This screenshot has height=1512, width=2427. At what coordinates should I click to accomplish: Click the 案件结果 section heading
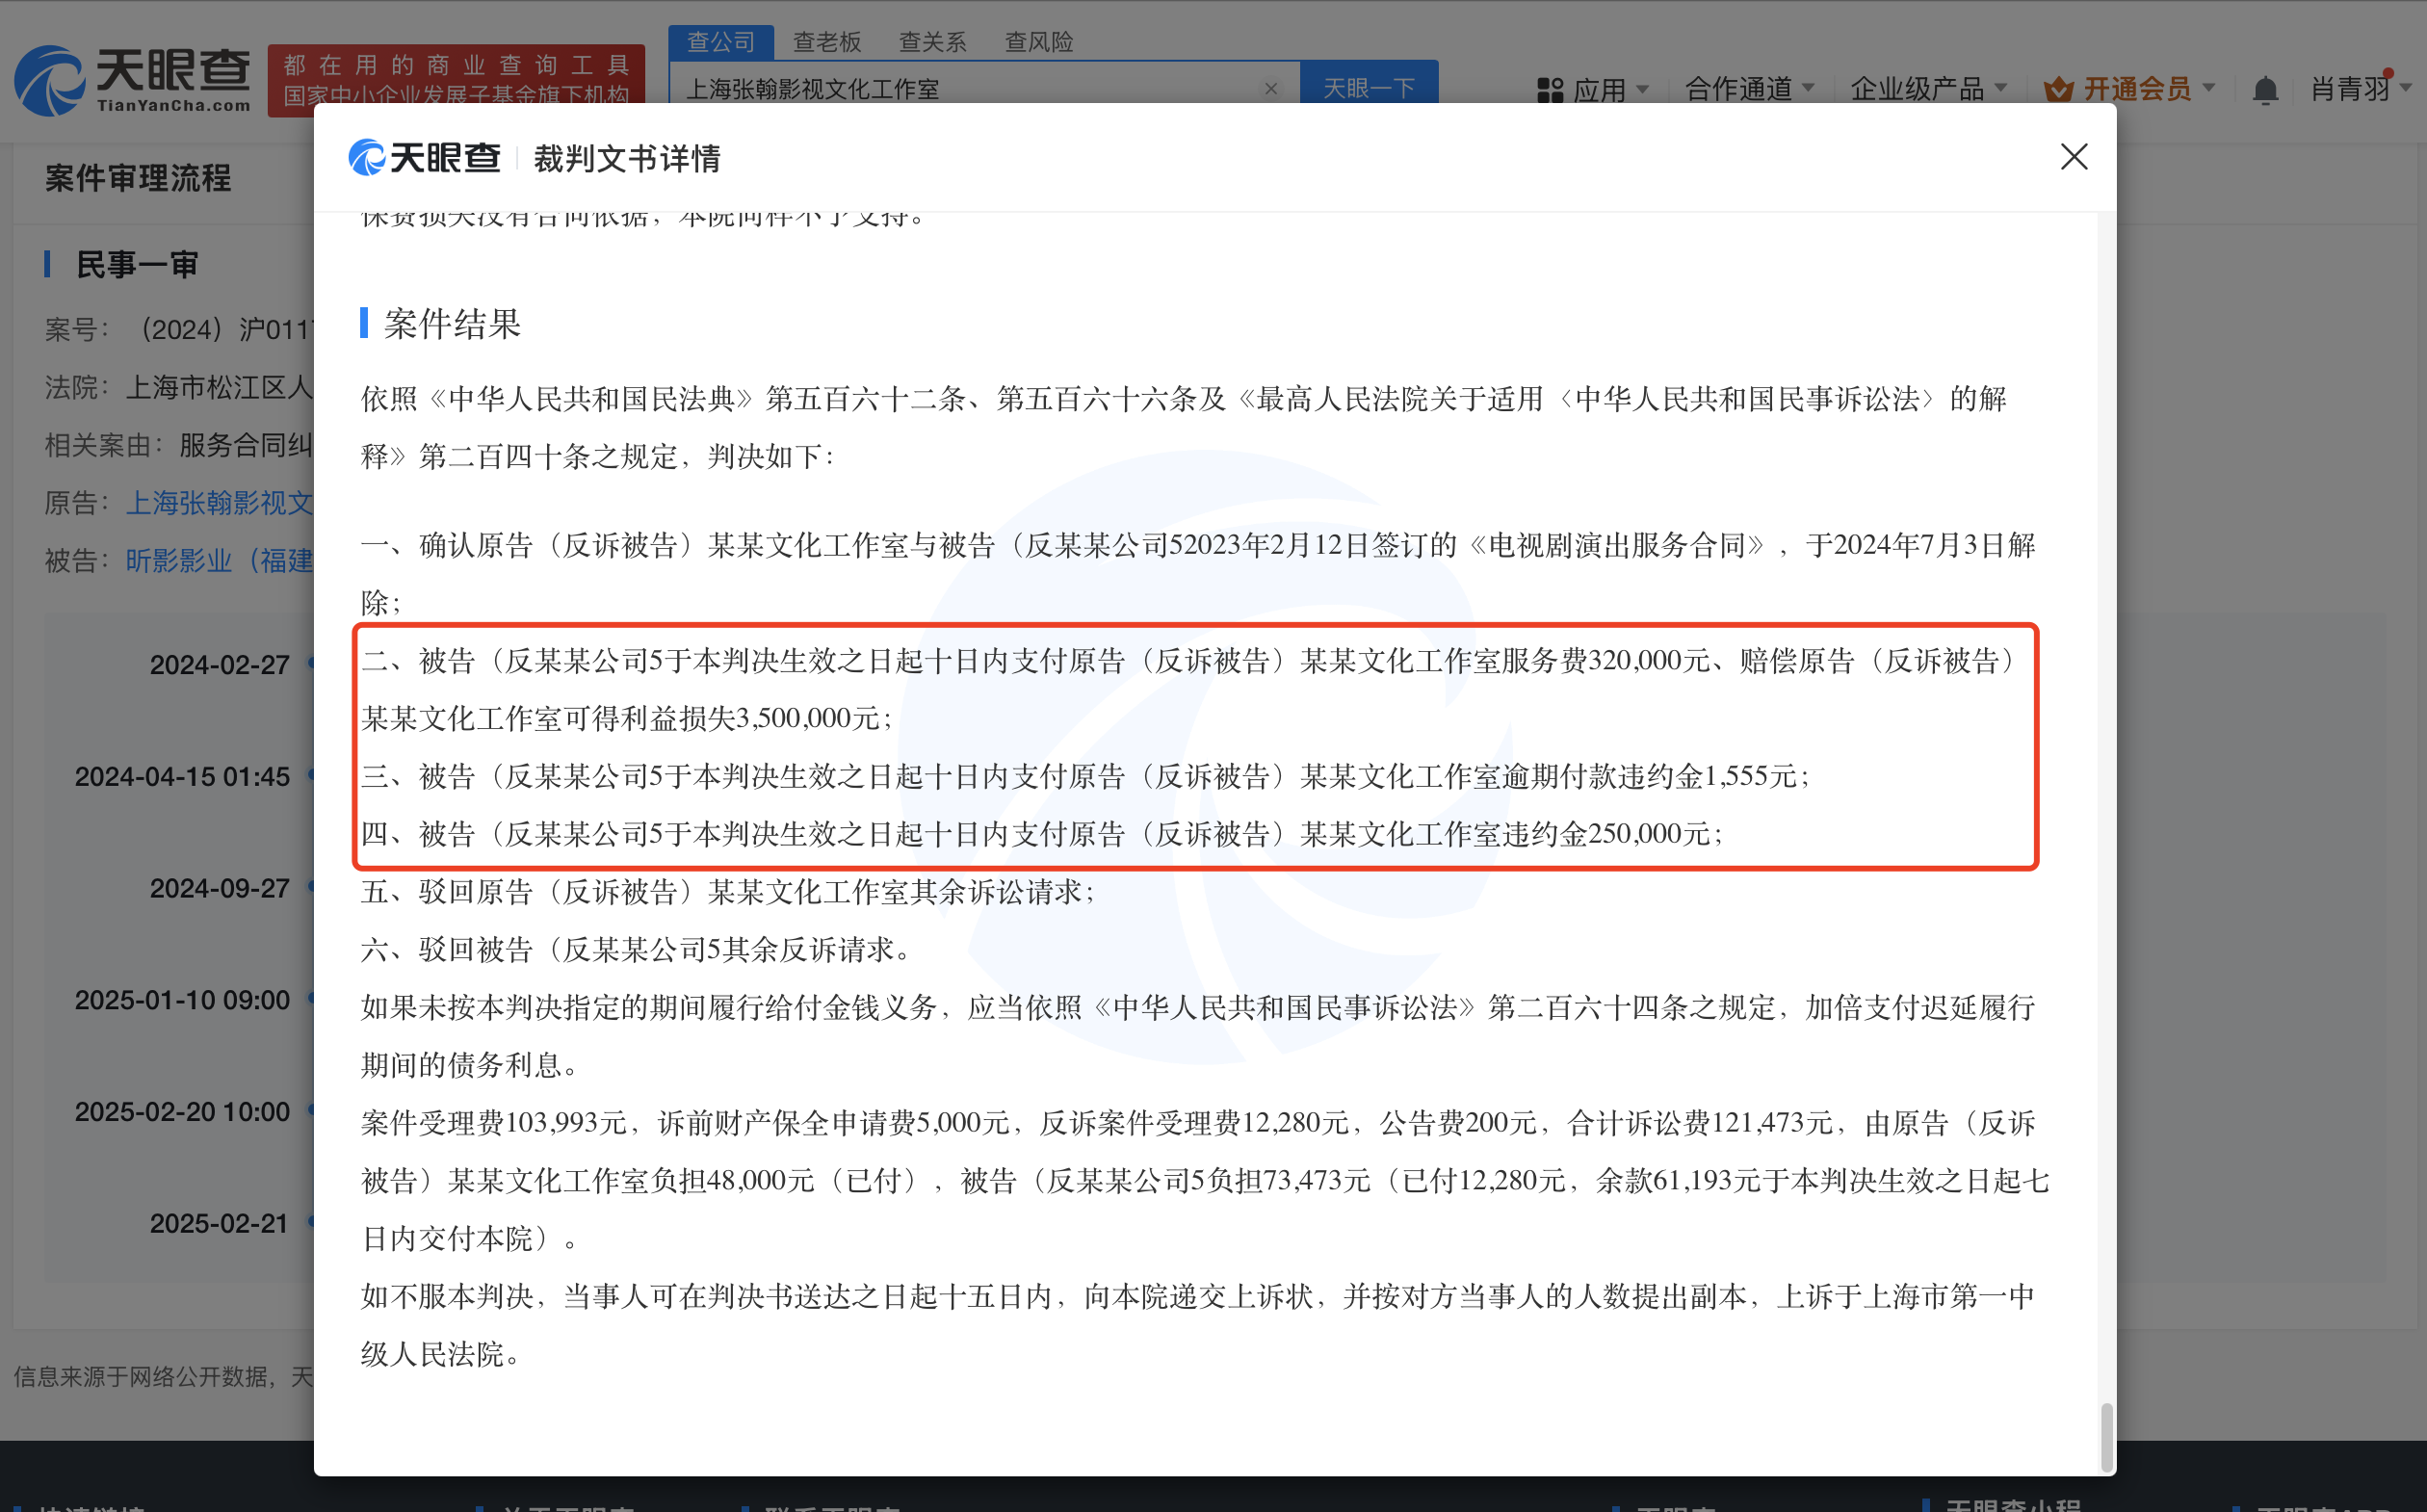(452, 323)
